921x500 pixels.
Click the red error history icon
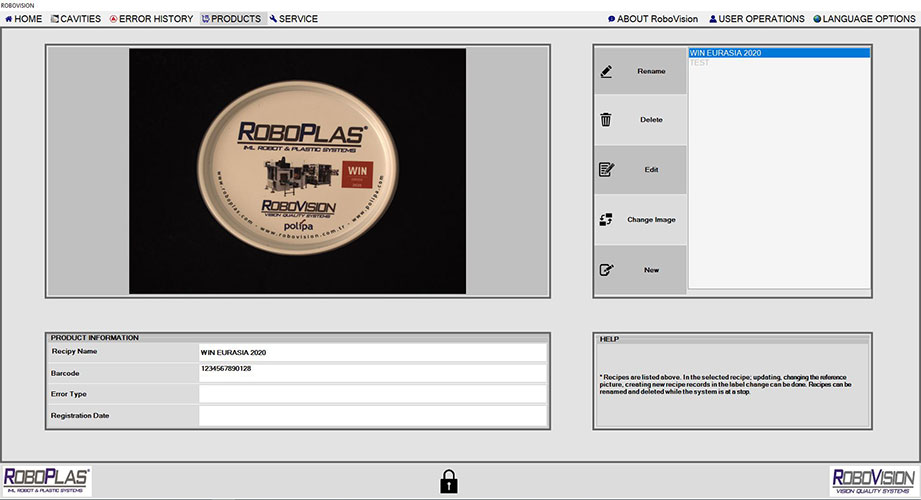pyautogui.click(x=113, y=19)
